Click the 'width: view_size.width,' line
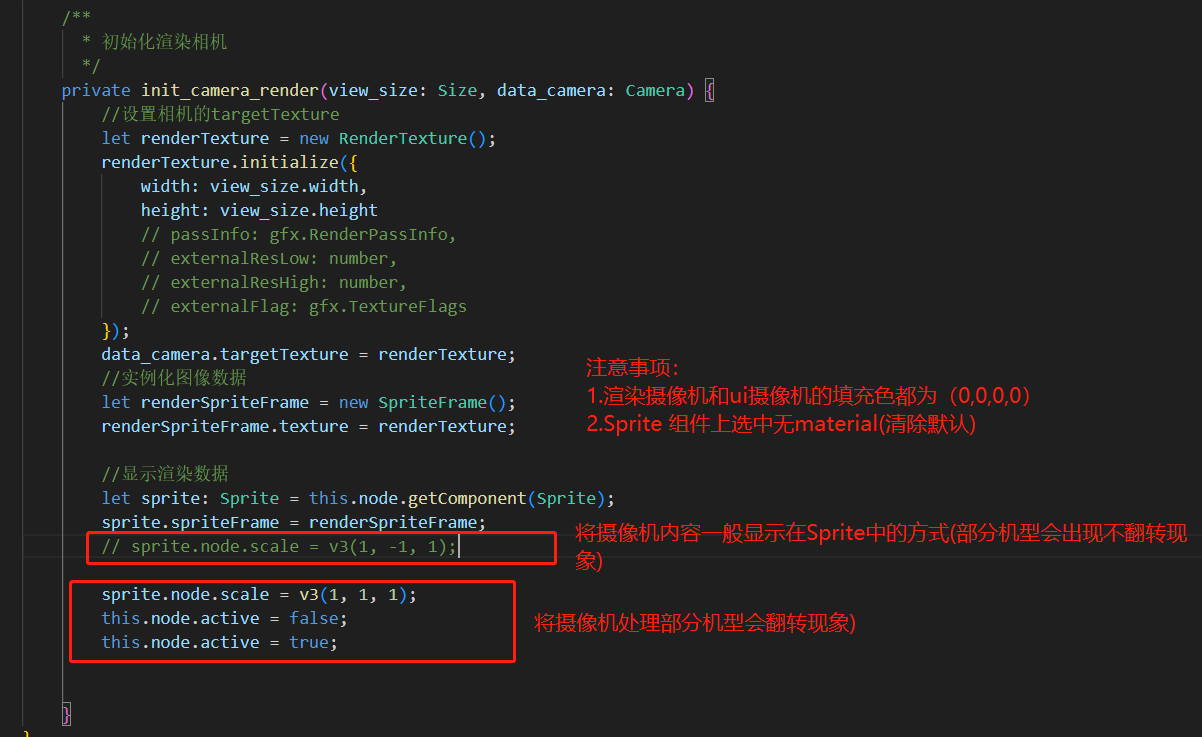This screenshot has height=737, width=1202. 254,186
